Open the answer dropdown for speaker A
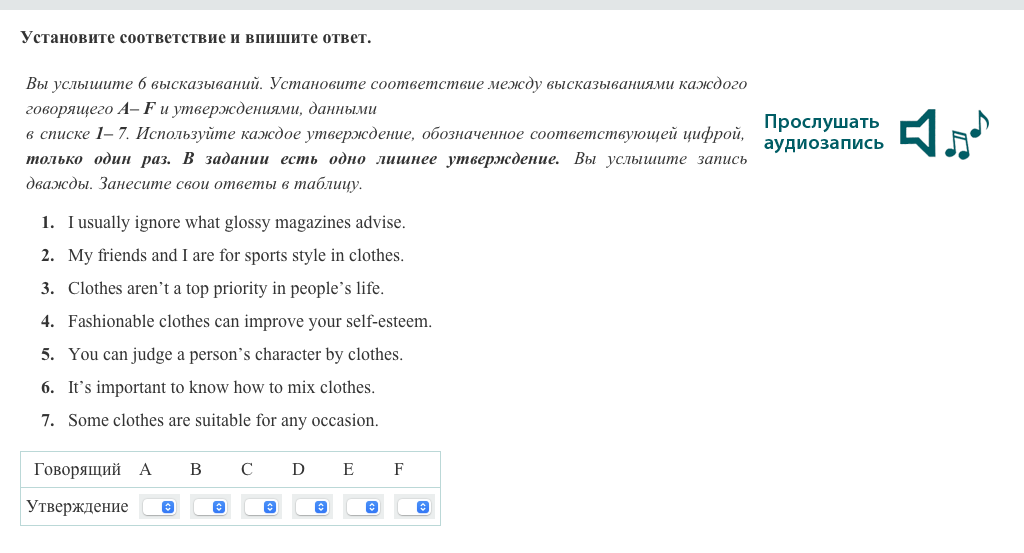 coord(159,507)
